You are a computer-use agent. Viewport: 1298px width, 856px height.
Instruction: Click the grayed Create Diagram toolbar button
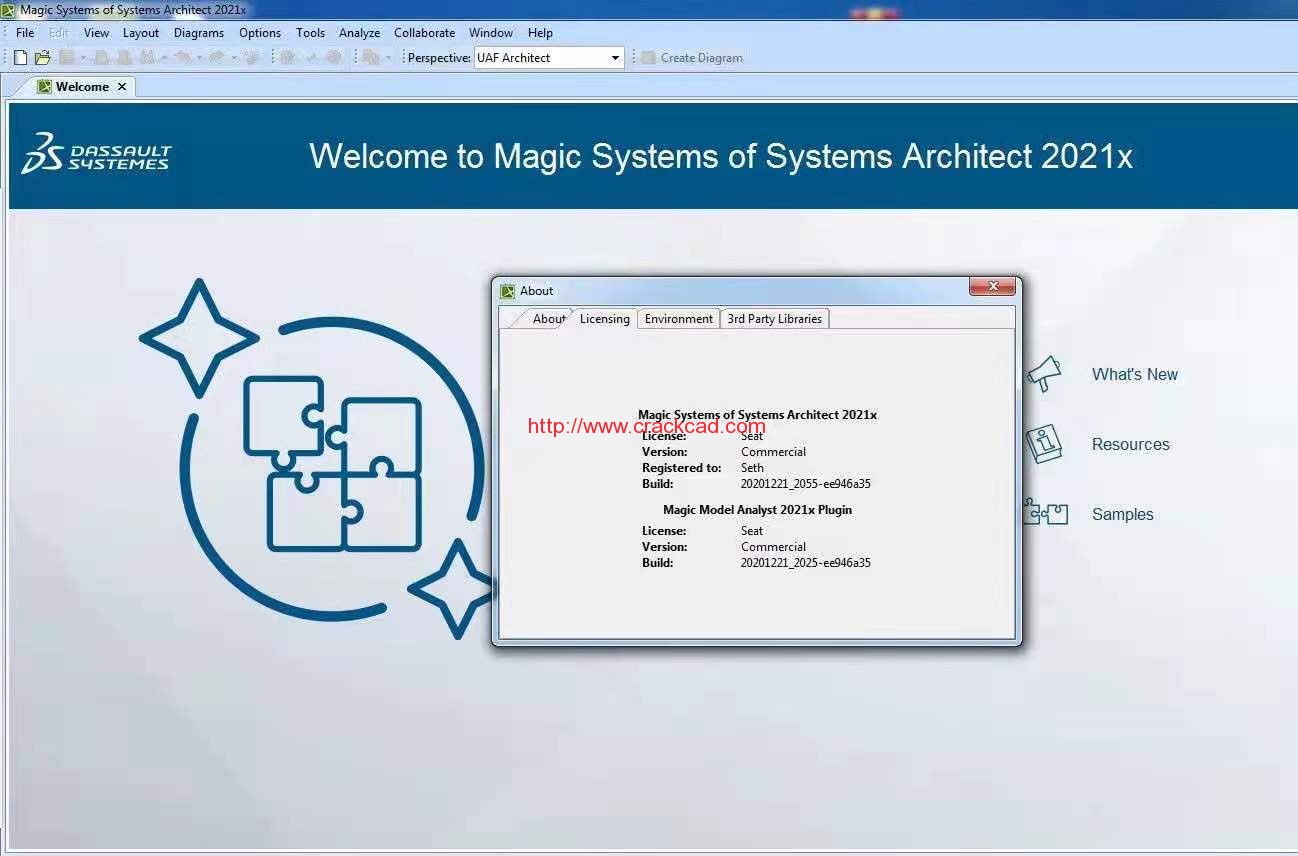(x=692, y=58)
